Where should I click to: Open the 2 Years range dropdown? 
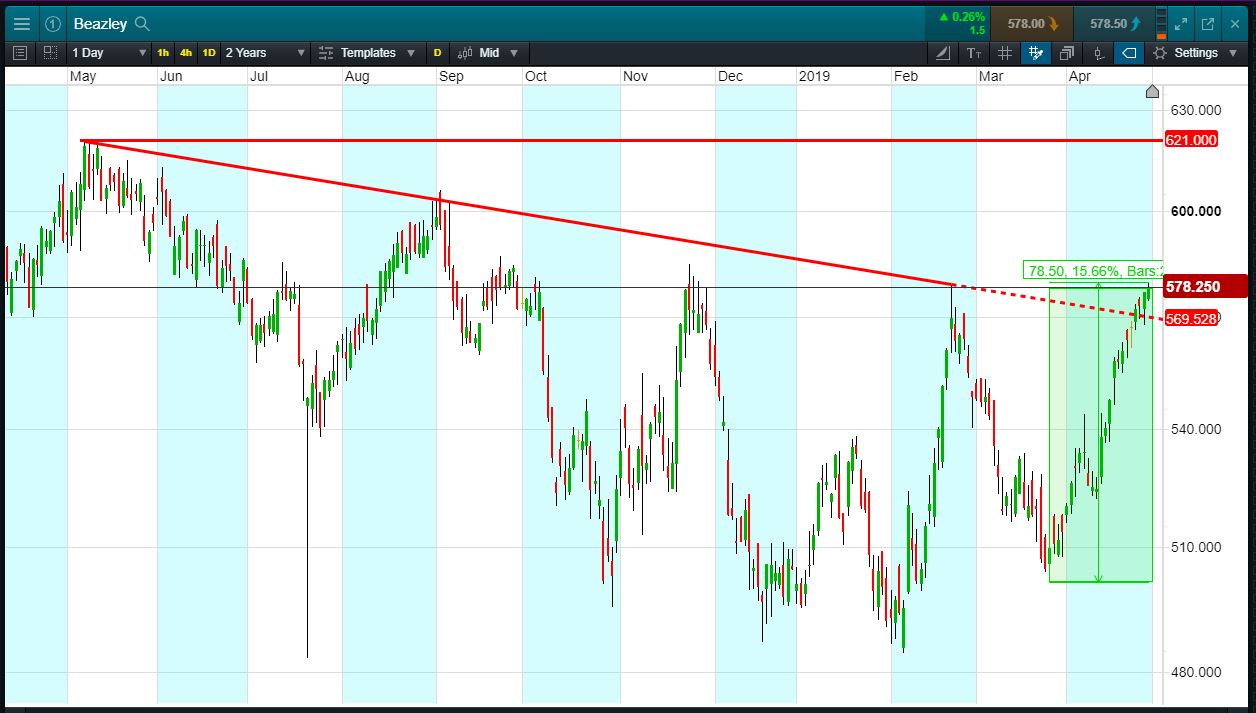point(264,52)
